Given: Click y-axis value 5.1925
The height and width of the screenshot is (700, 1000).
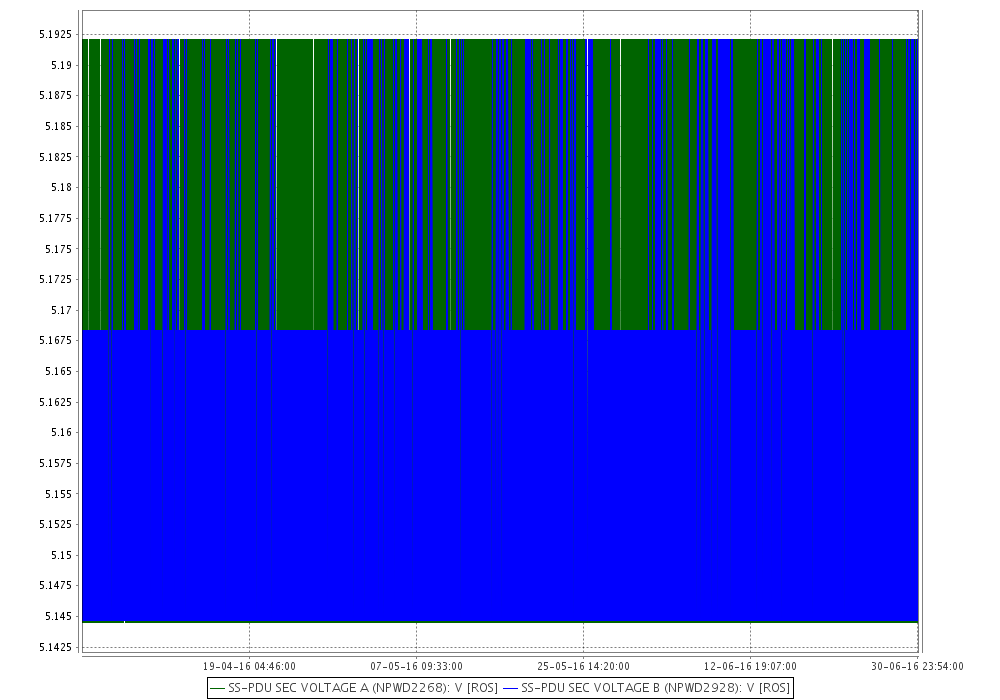Looking at the screenshot, I should pyautogui.click(x=55, y=34).
